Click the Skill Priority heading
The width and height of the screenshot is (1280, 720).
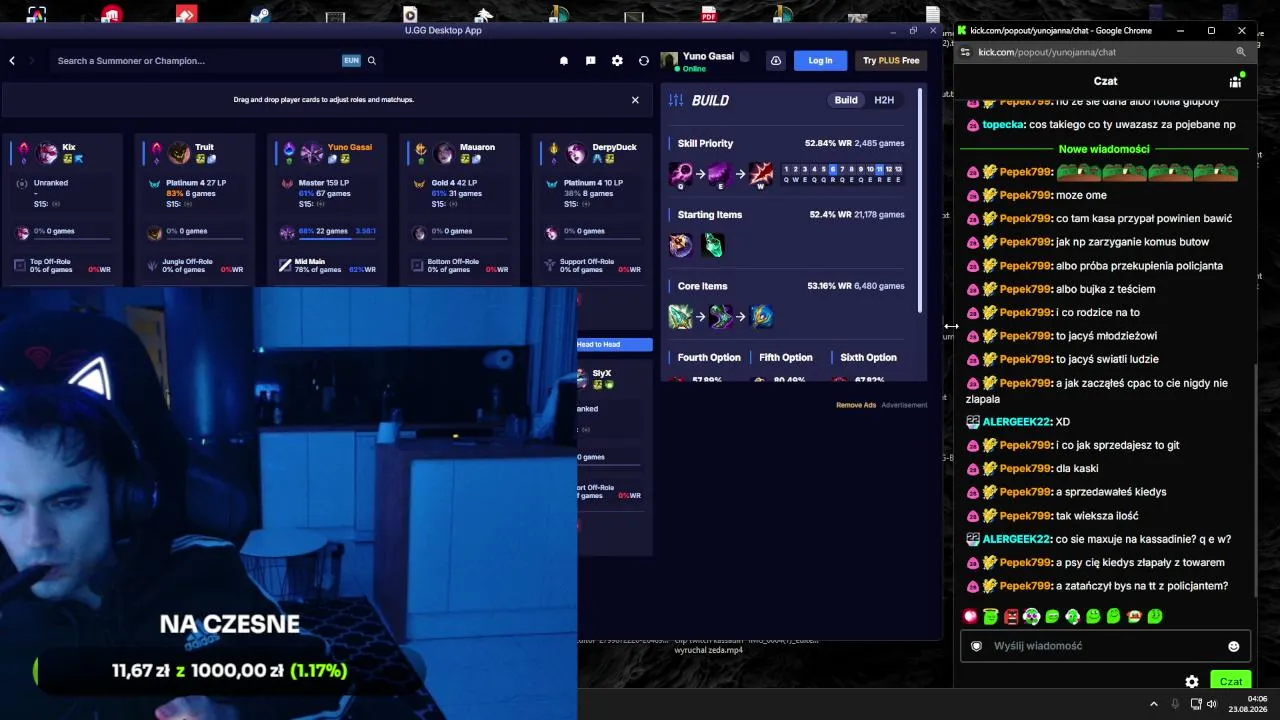click(x=705, y=143)
